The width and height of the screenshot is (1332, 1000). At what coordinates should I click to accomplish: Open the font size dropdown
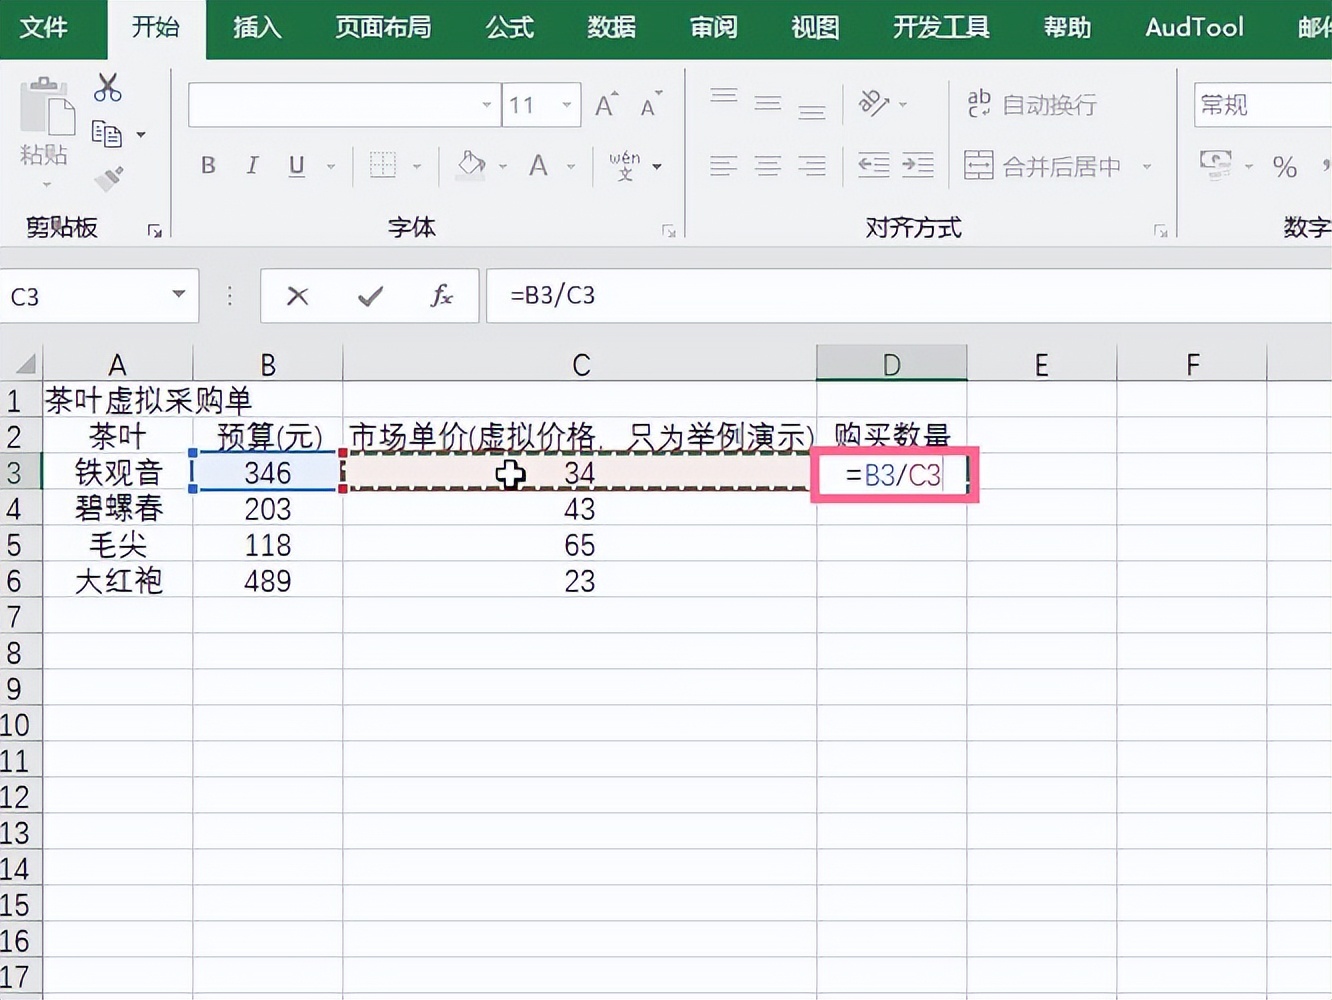pos(566,104)
